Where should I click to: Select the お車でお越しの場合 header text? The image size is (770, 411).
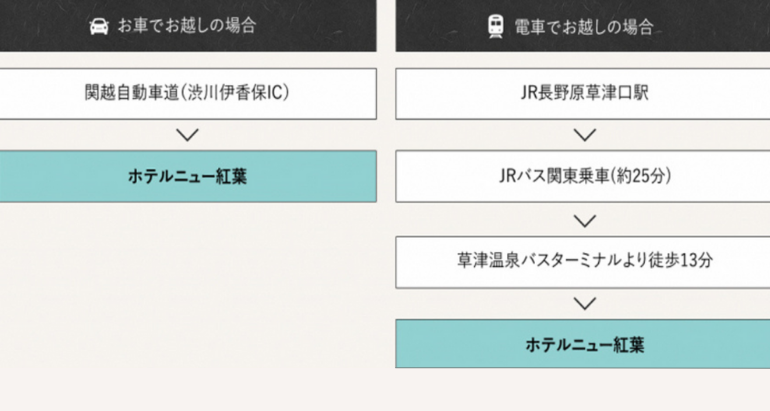tap(187, 27)
